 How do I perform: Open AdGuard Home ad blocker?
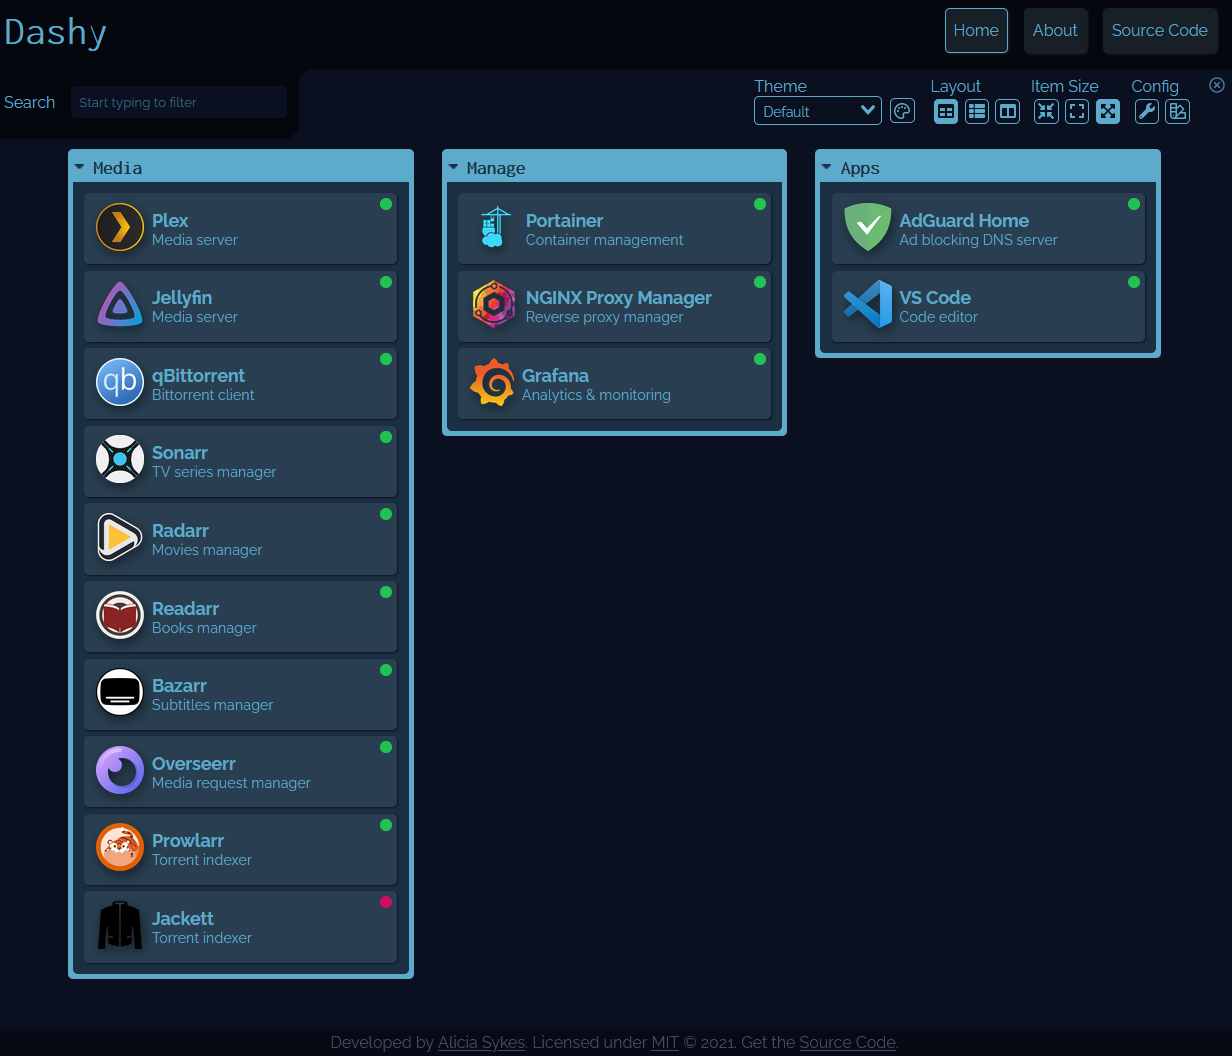click(x=987, y=228)
